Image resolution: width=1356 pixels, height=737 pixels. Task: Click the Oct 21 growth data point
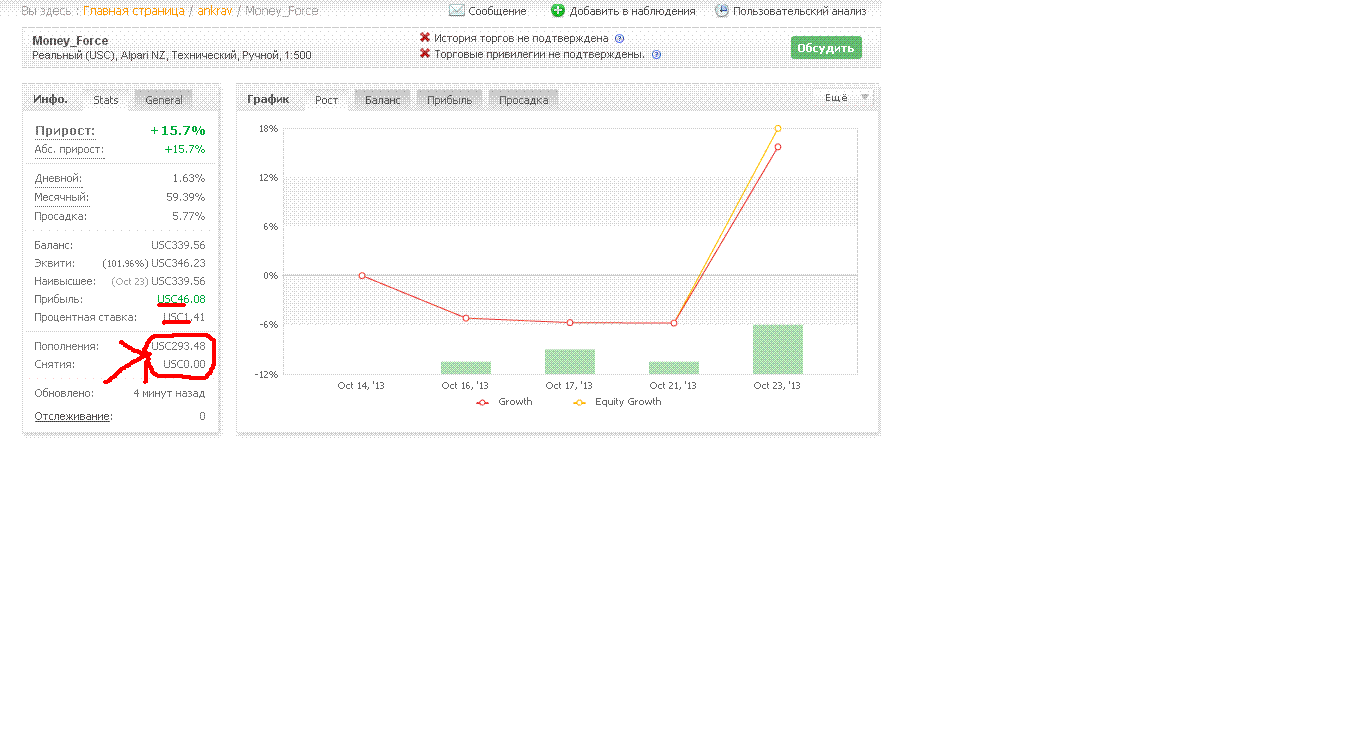point(674,323)
